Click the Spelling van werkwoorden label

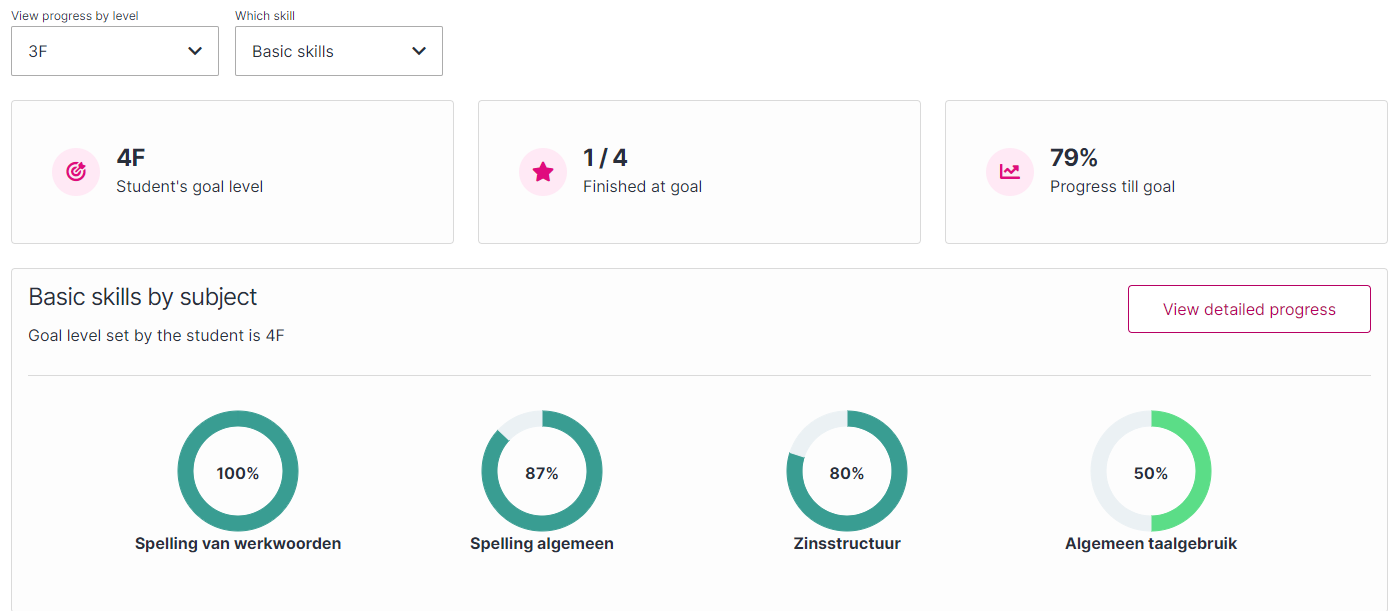pos(238,544)
